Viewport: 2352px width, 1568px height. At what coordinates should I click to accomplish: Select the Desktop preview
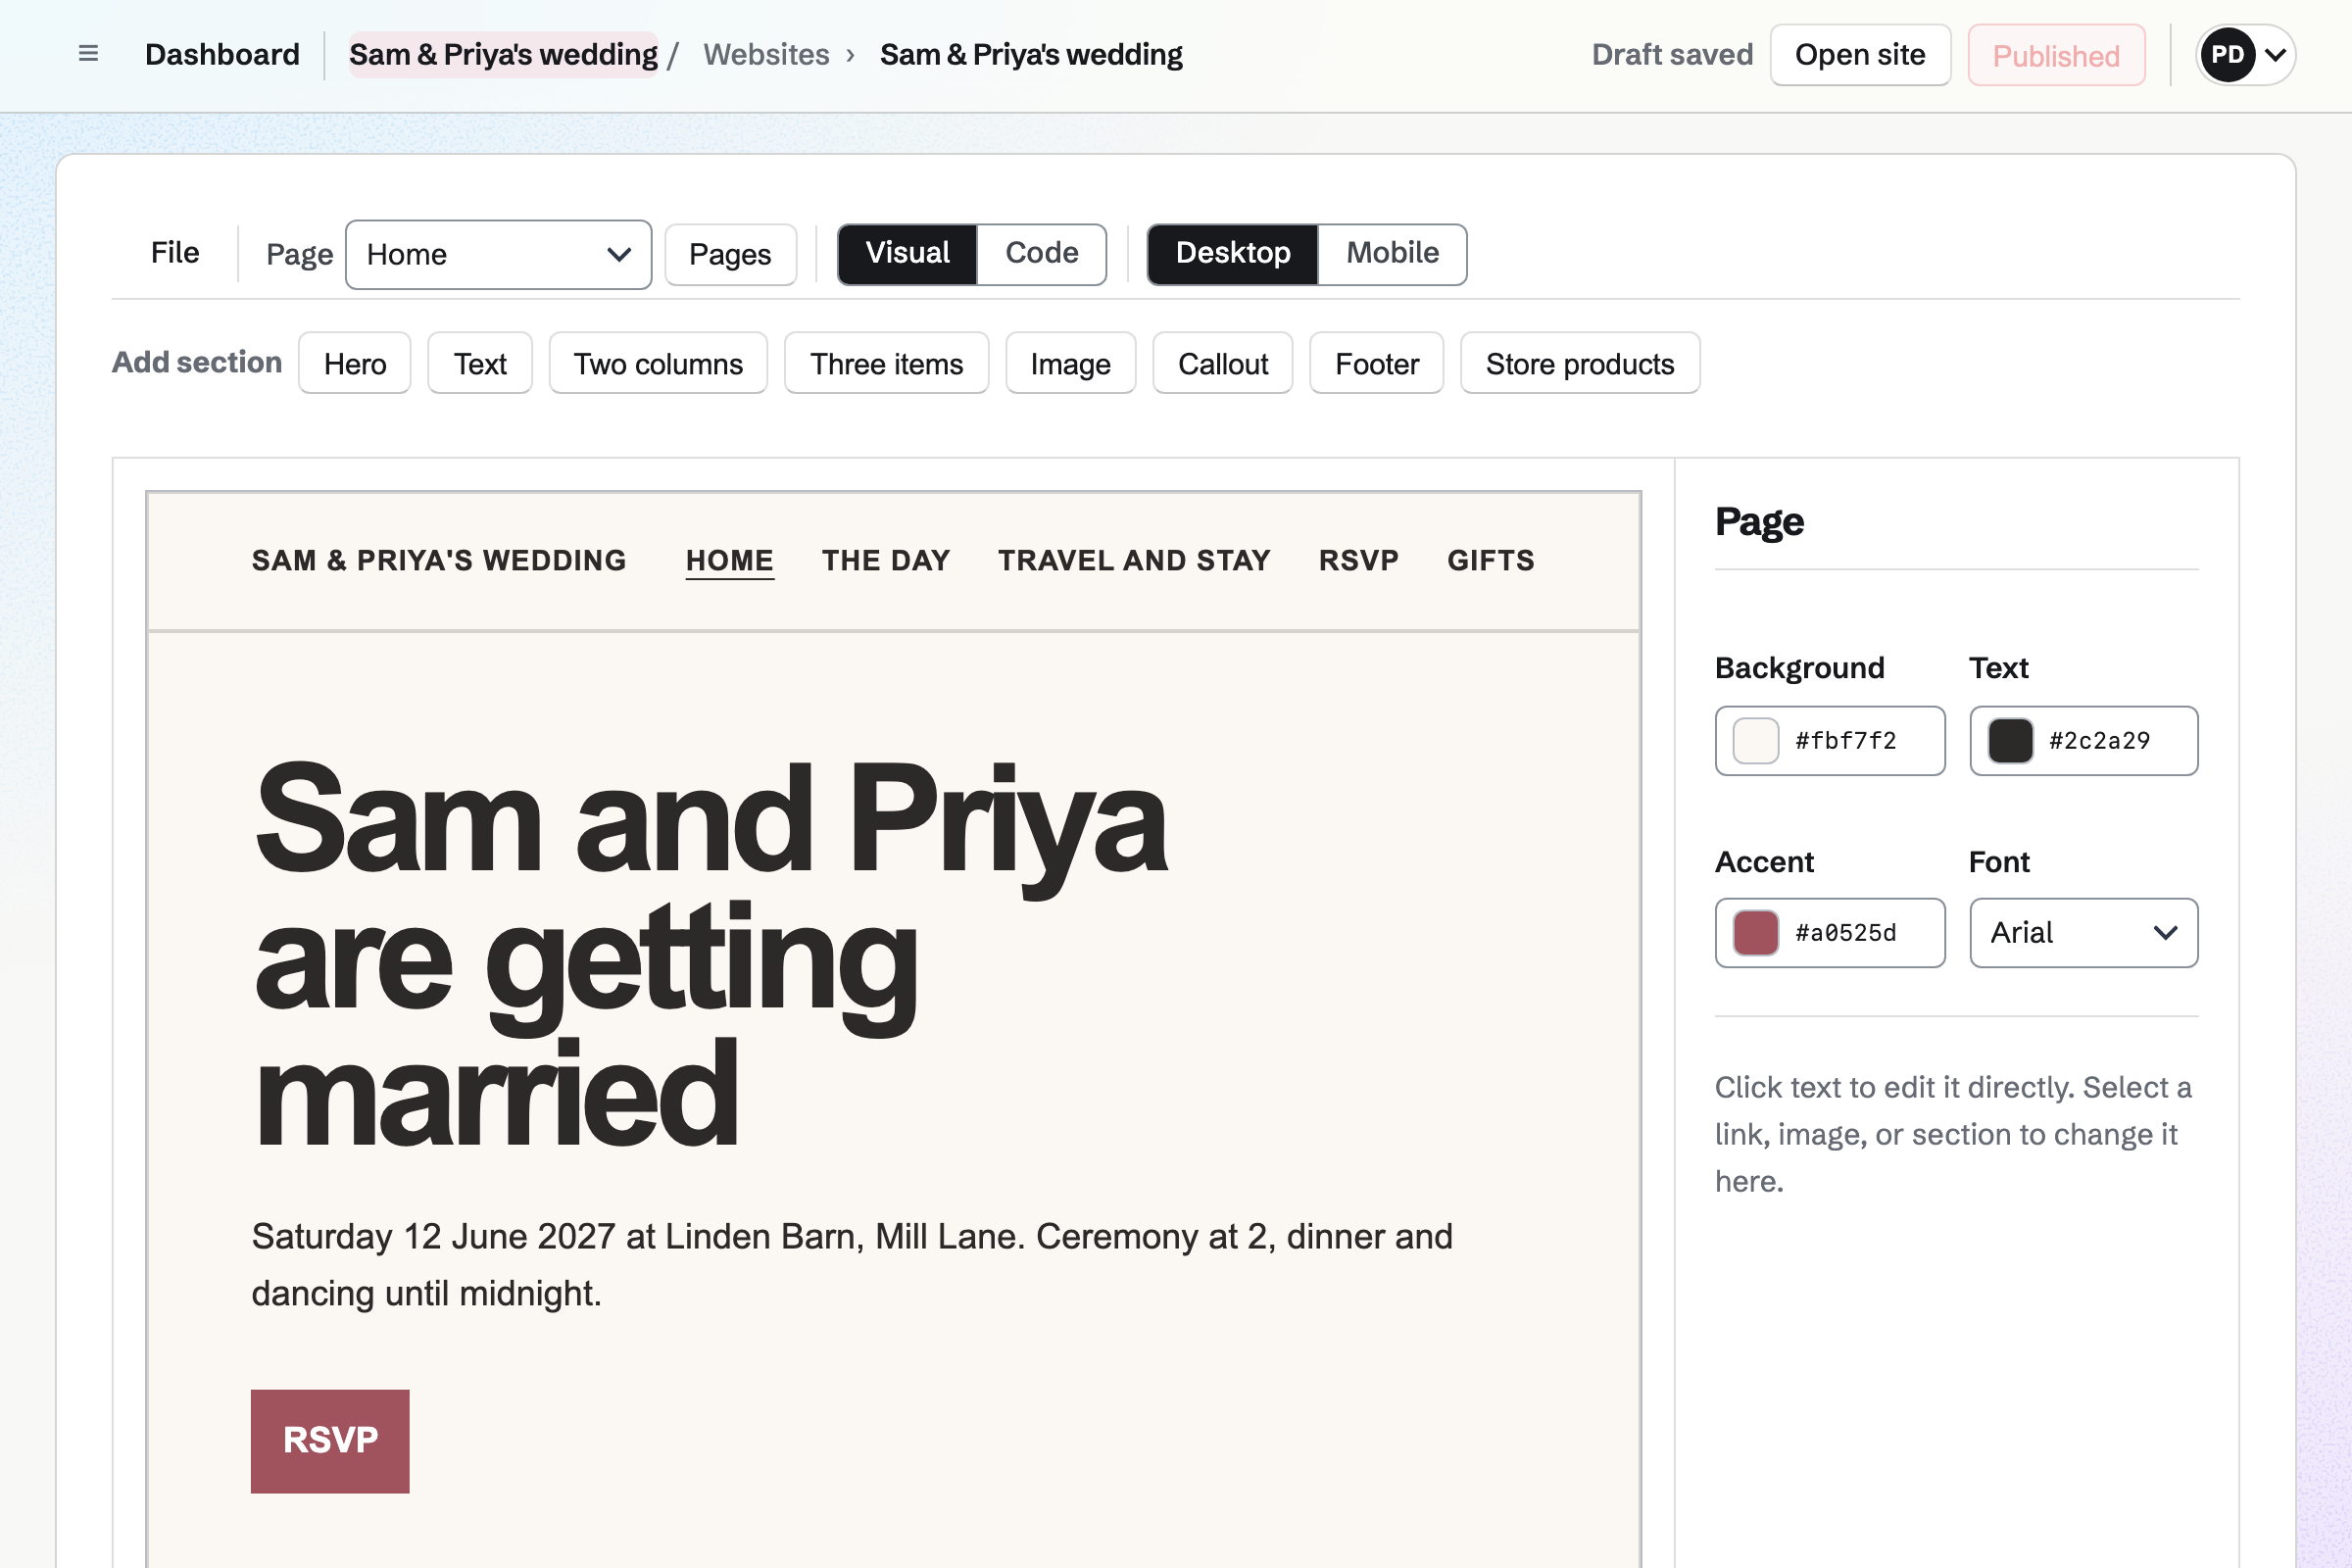pos(1233,254)
